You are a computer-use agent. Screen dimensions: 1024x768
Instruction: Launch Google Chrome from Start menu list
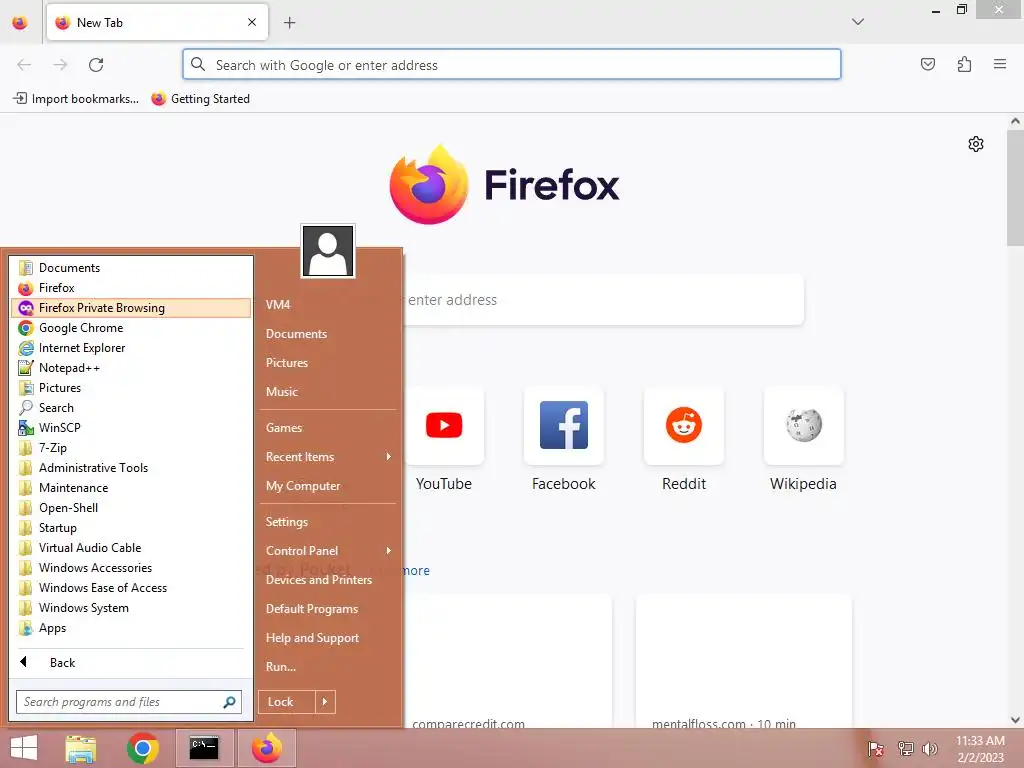point(131,328)
